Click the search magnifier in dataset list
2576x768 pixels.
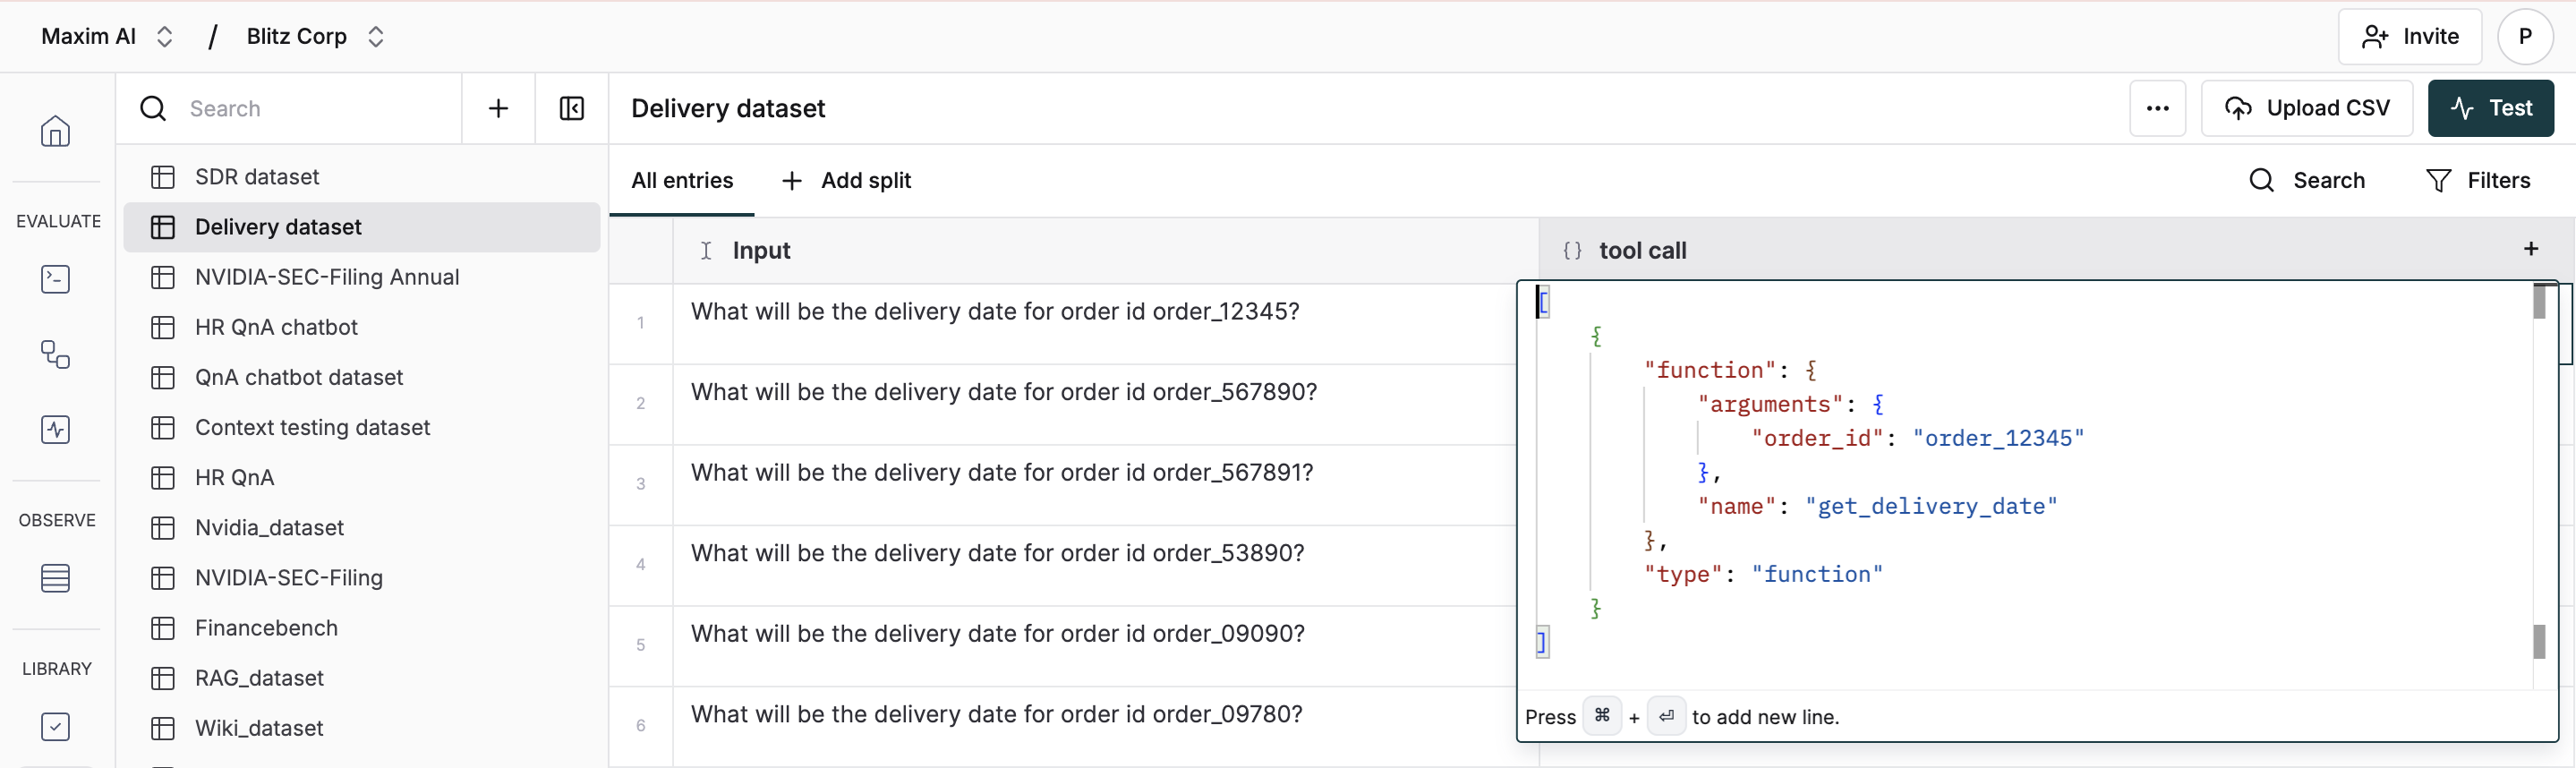pyautogui.click(x=153, y=108)
